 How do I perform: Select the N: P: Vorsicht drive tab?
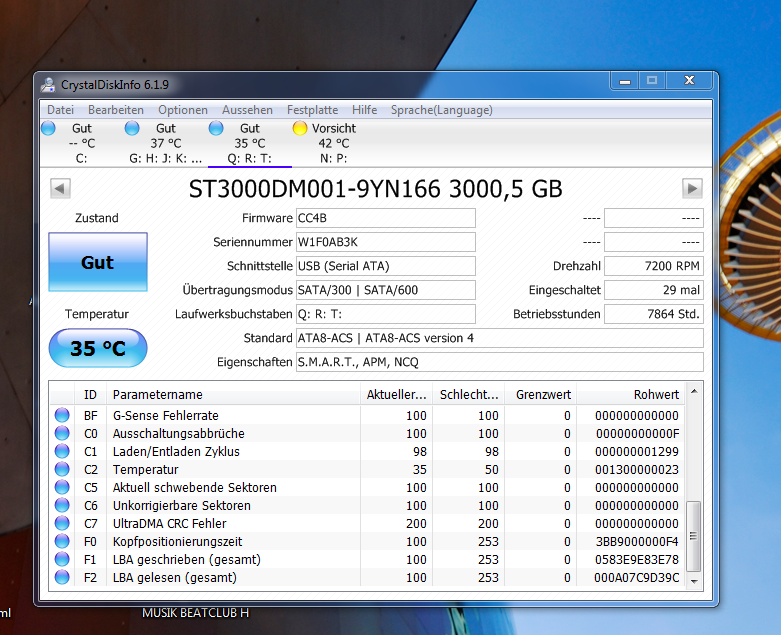click(x=334, y=143)
